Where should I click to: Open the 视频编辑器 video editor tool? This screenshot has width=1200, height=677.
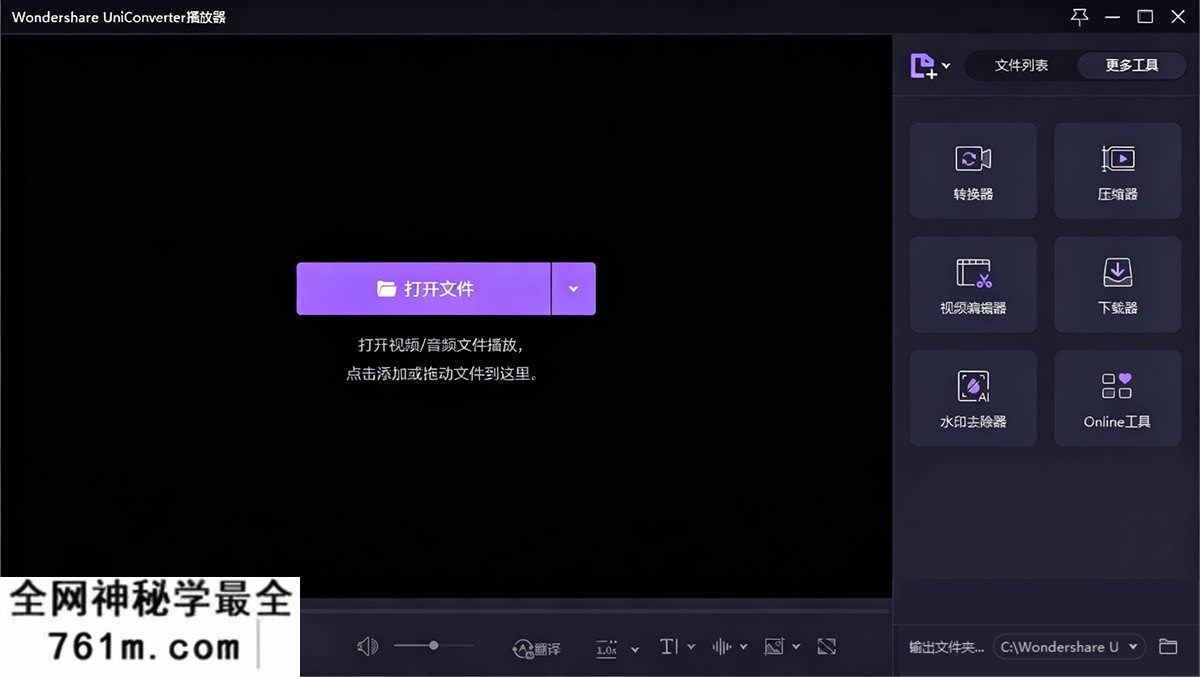[x=973, y=285]
